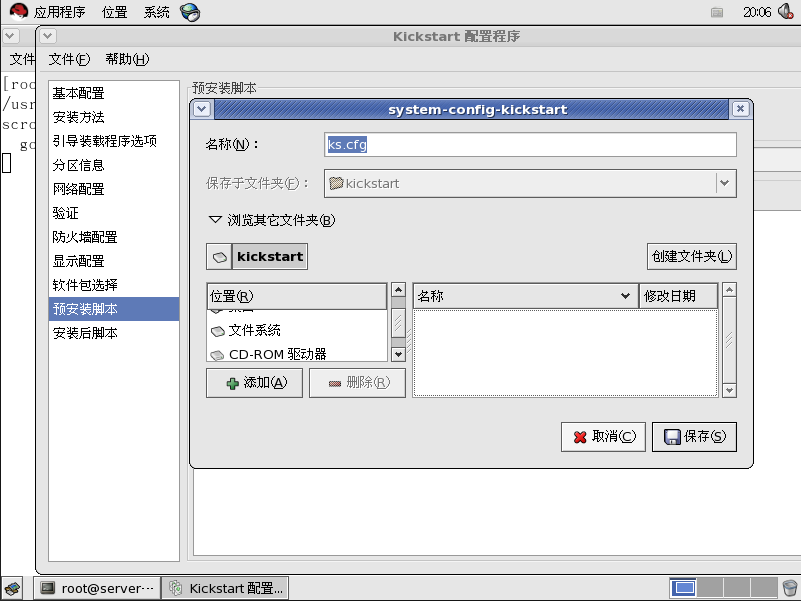Click 保存(S) to save ks.cfg
The width and height of the screenshot is (801, 601).
point(694,437)
